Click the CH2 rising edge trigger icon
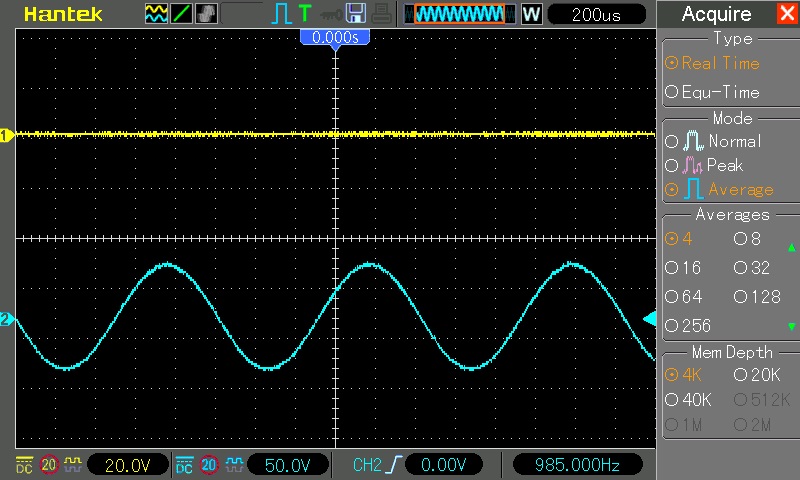800x480 pixels. (x=397, y=465)
